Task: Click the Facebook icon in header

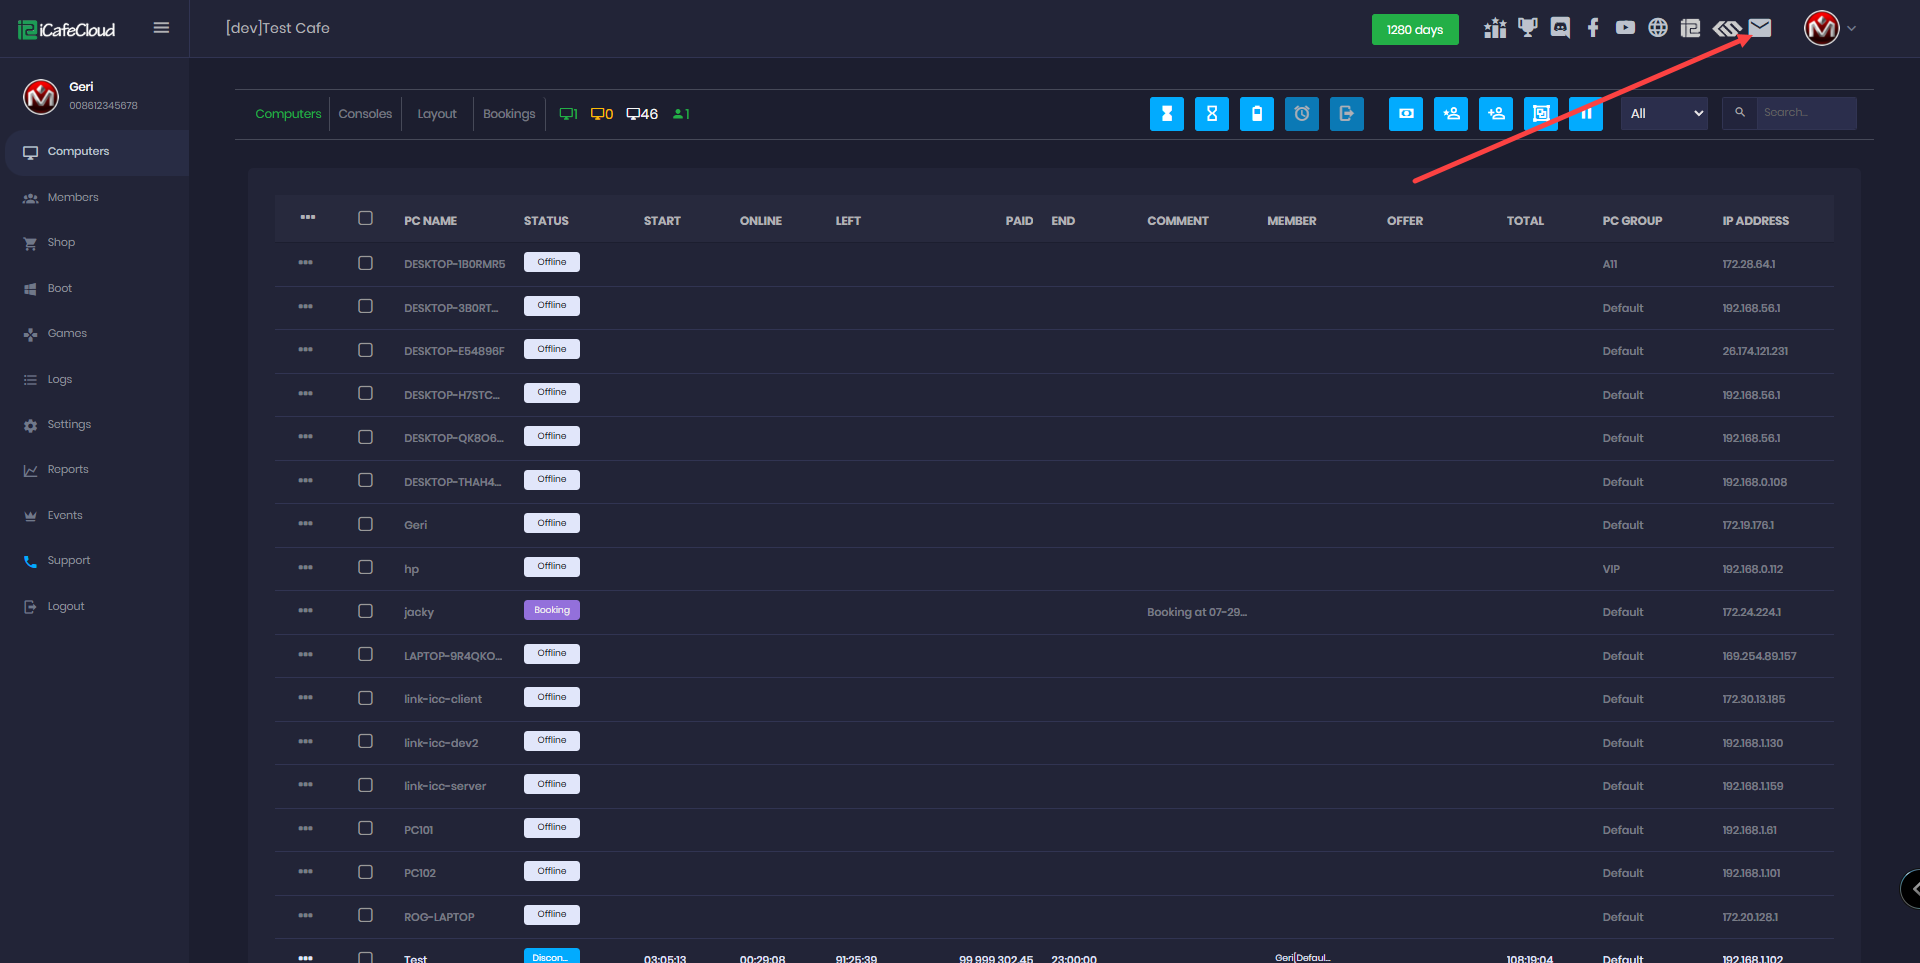Action: [1593, 28]
